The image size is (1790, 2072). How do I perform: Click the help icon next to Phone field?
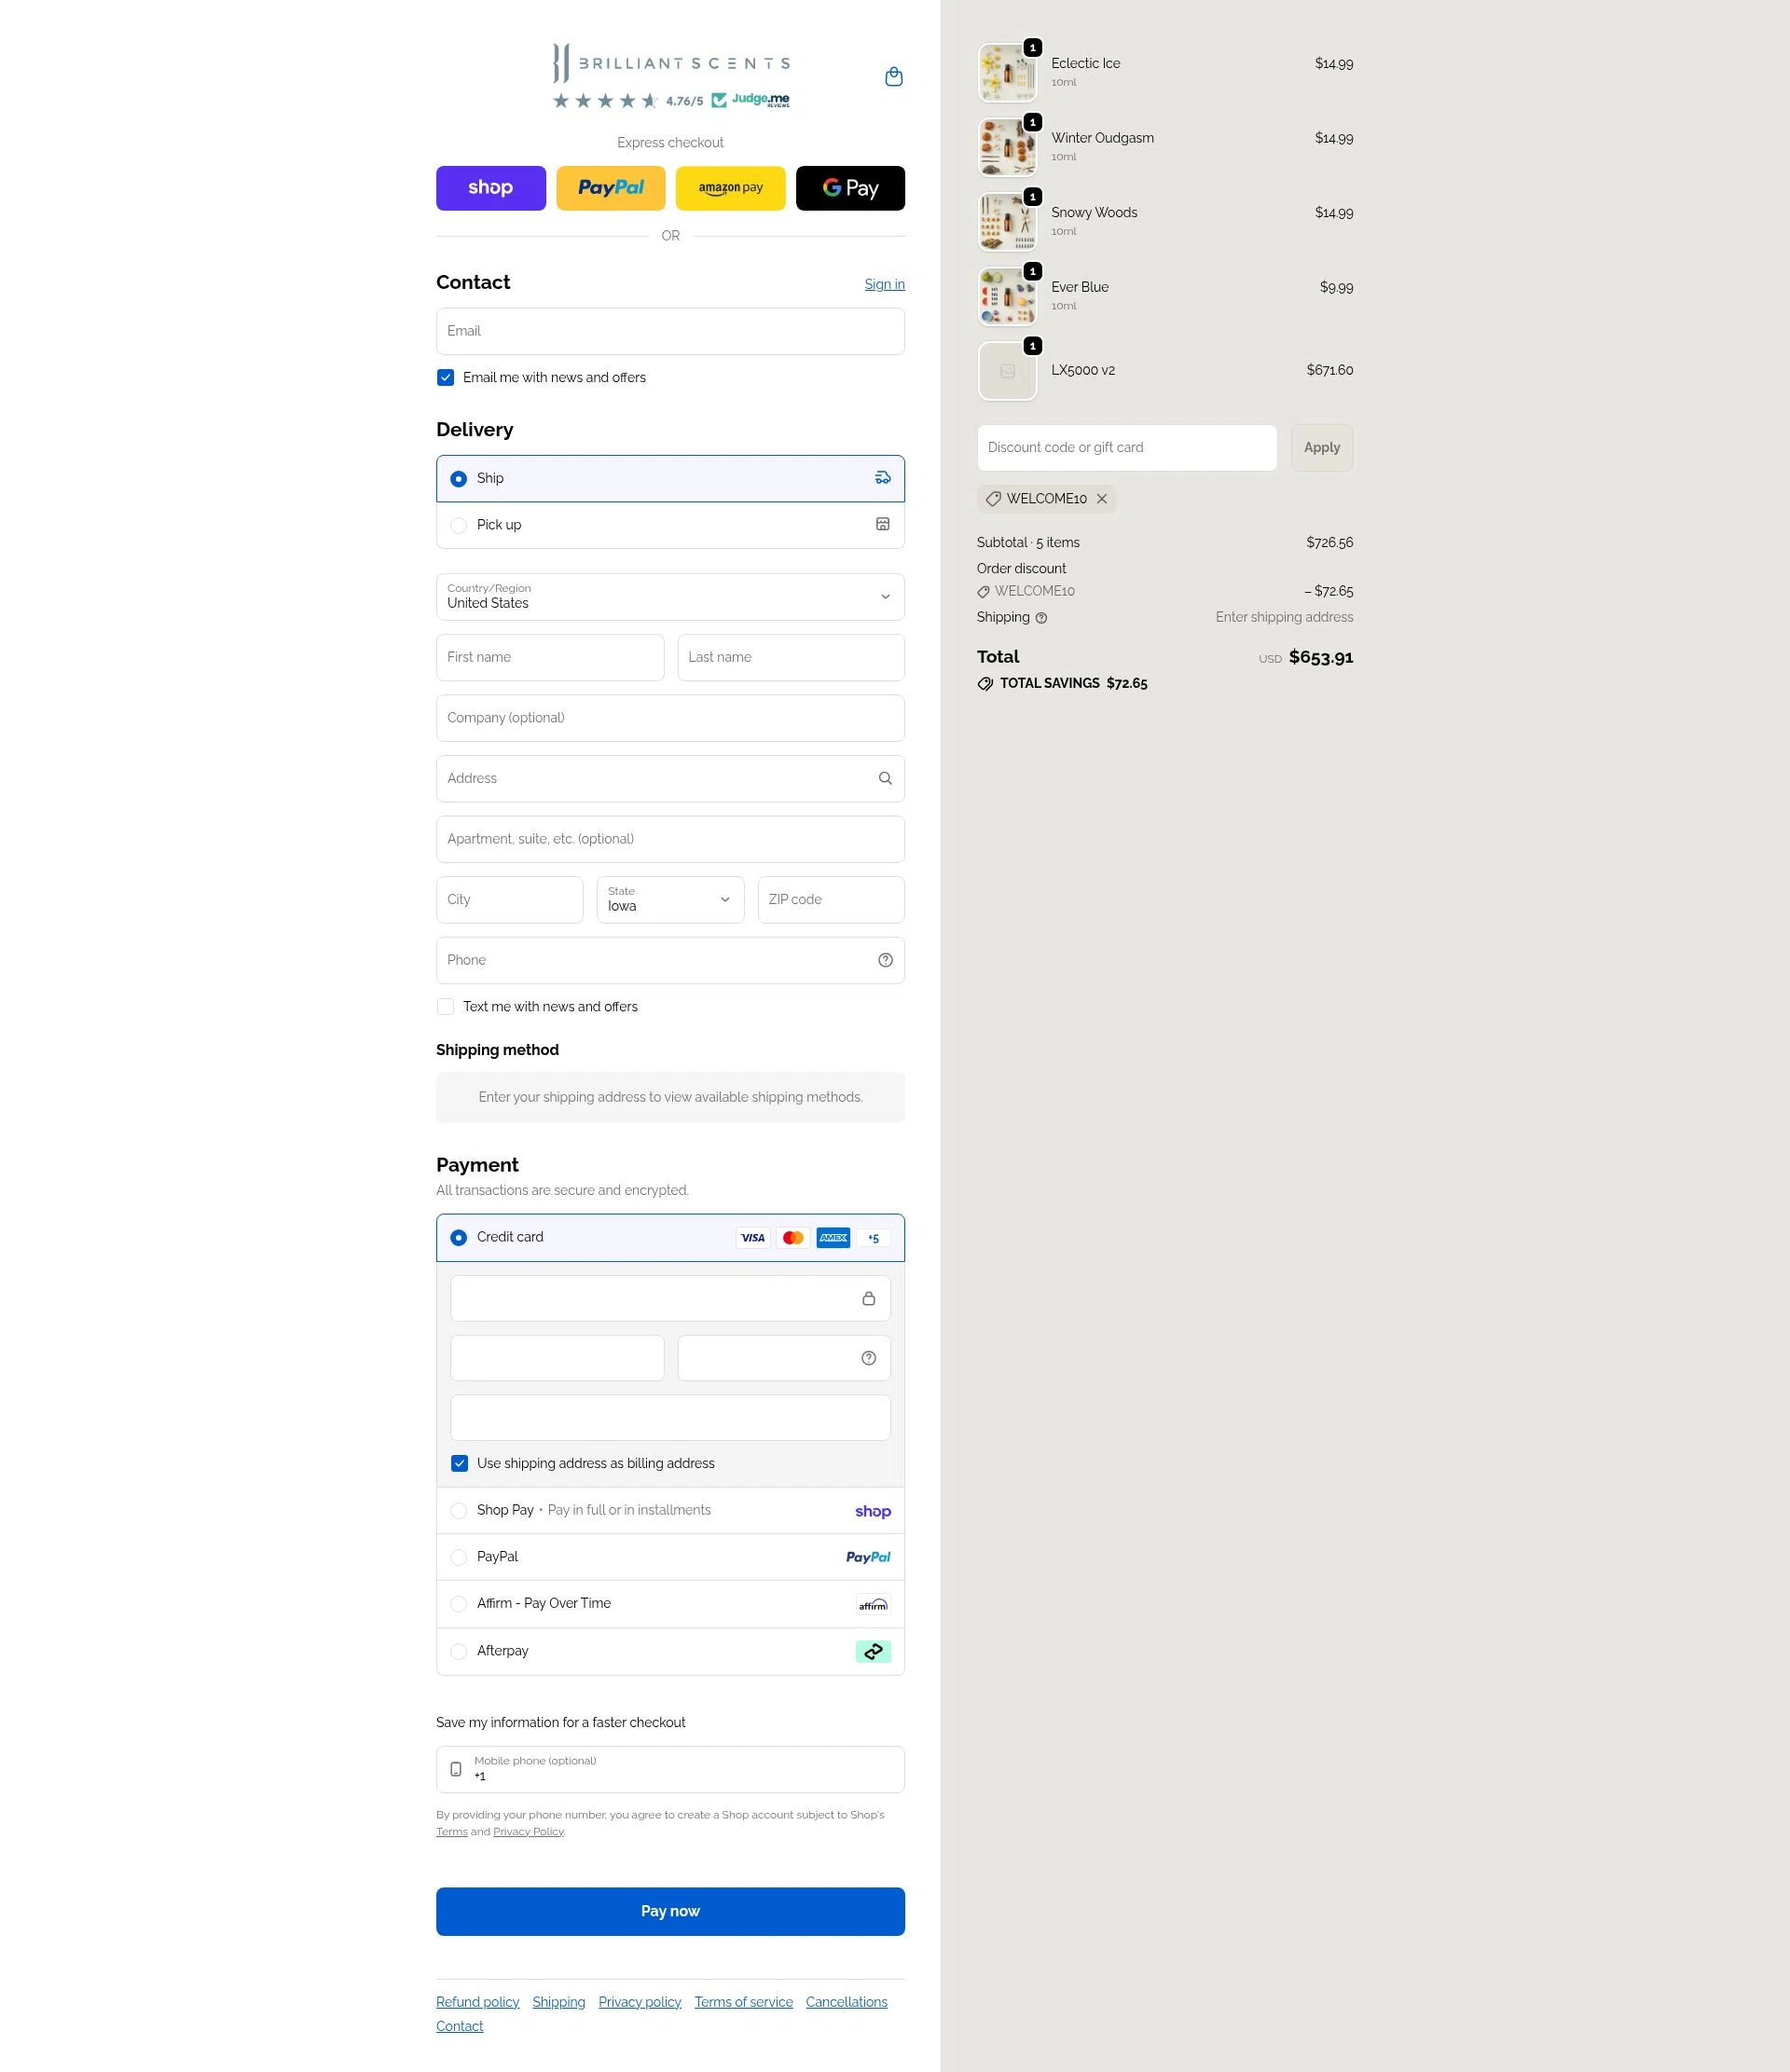coord(884,960)
